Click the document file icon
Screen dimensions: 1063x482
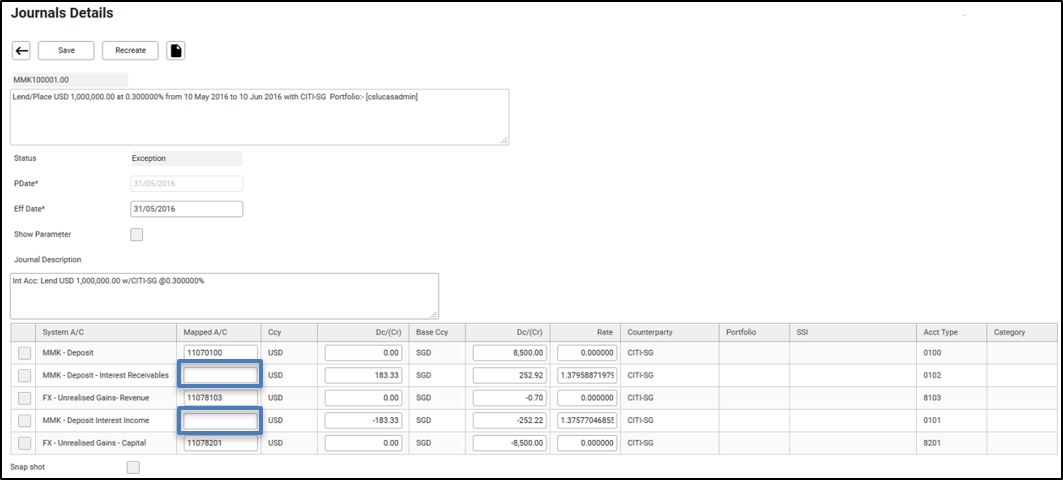click(176, 51)
